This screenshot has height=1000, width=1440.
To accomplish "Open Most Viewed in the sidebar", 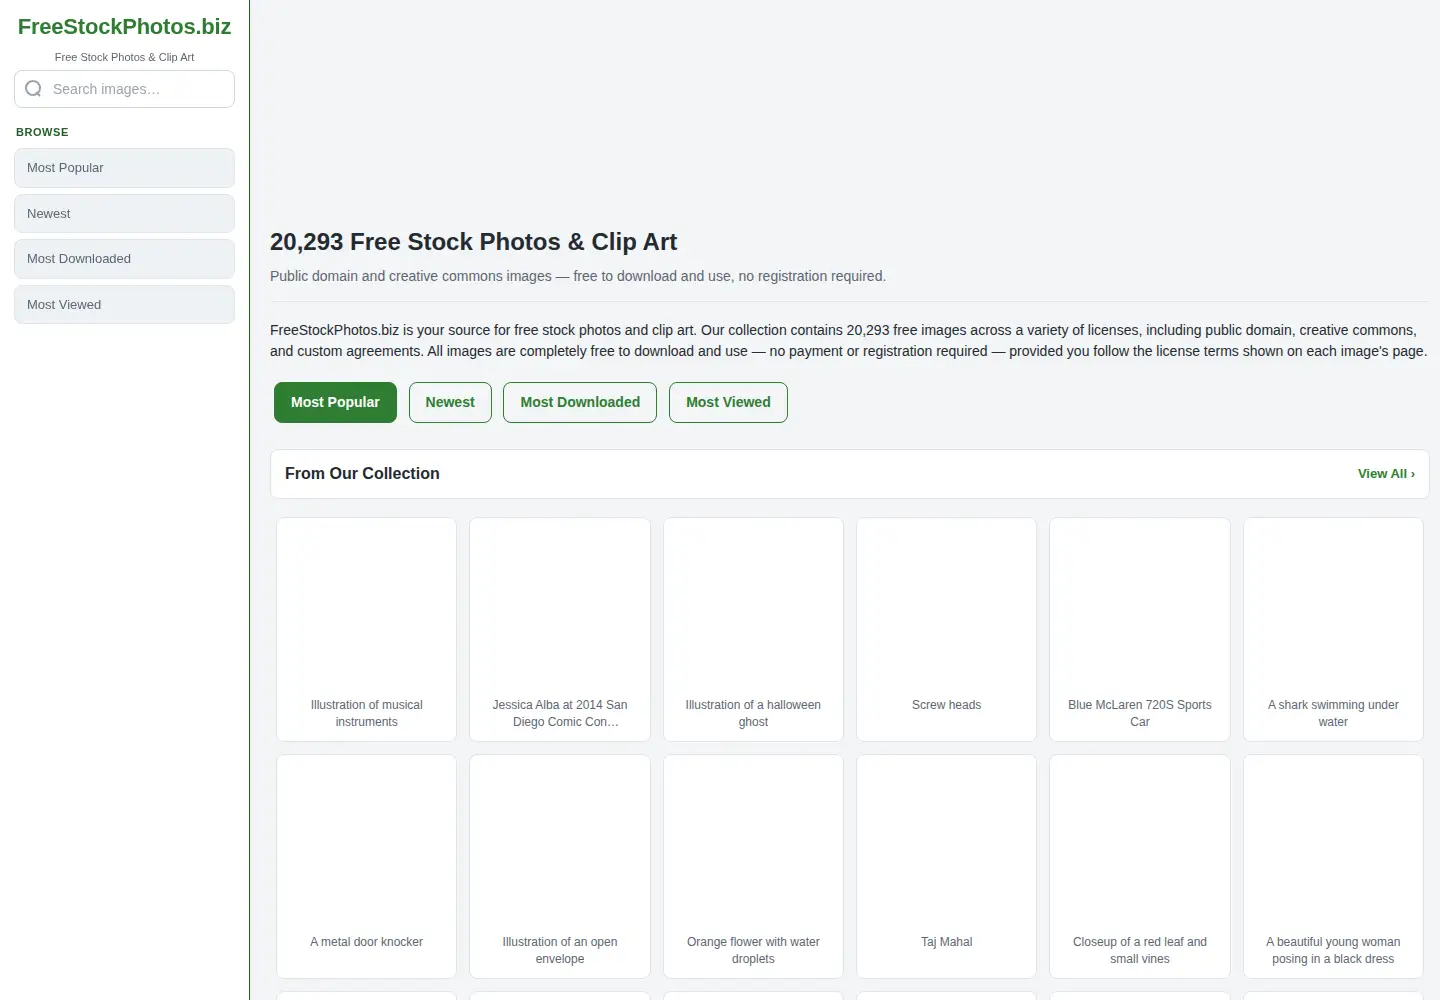I will click(x=124, y=305).
